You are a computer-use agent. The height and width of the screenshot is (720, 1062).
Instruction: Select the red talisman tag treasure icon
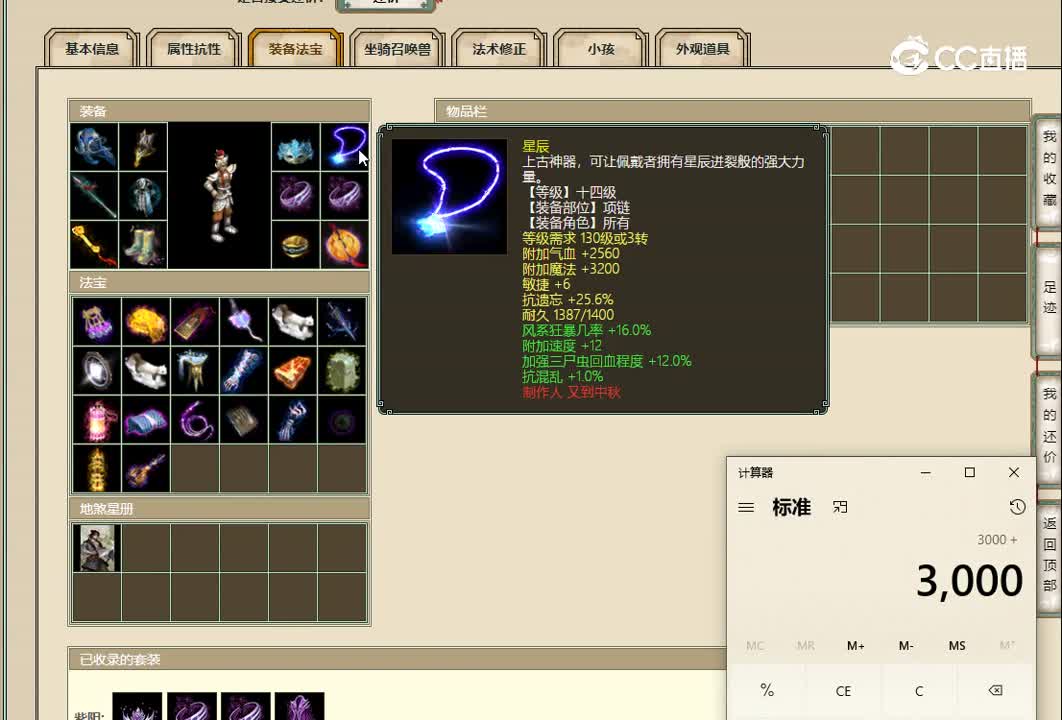tap(195, 322)
